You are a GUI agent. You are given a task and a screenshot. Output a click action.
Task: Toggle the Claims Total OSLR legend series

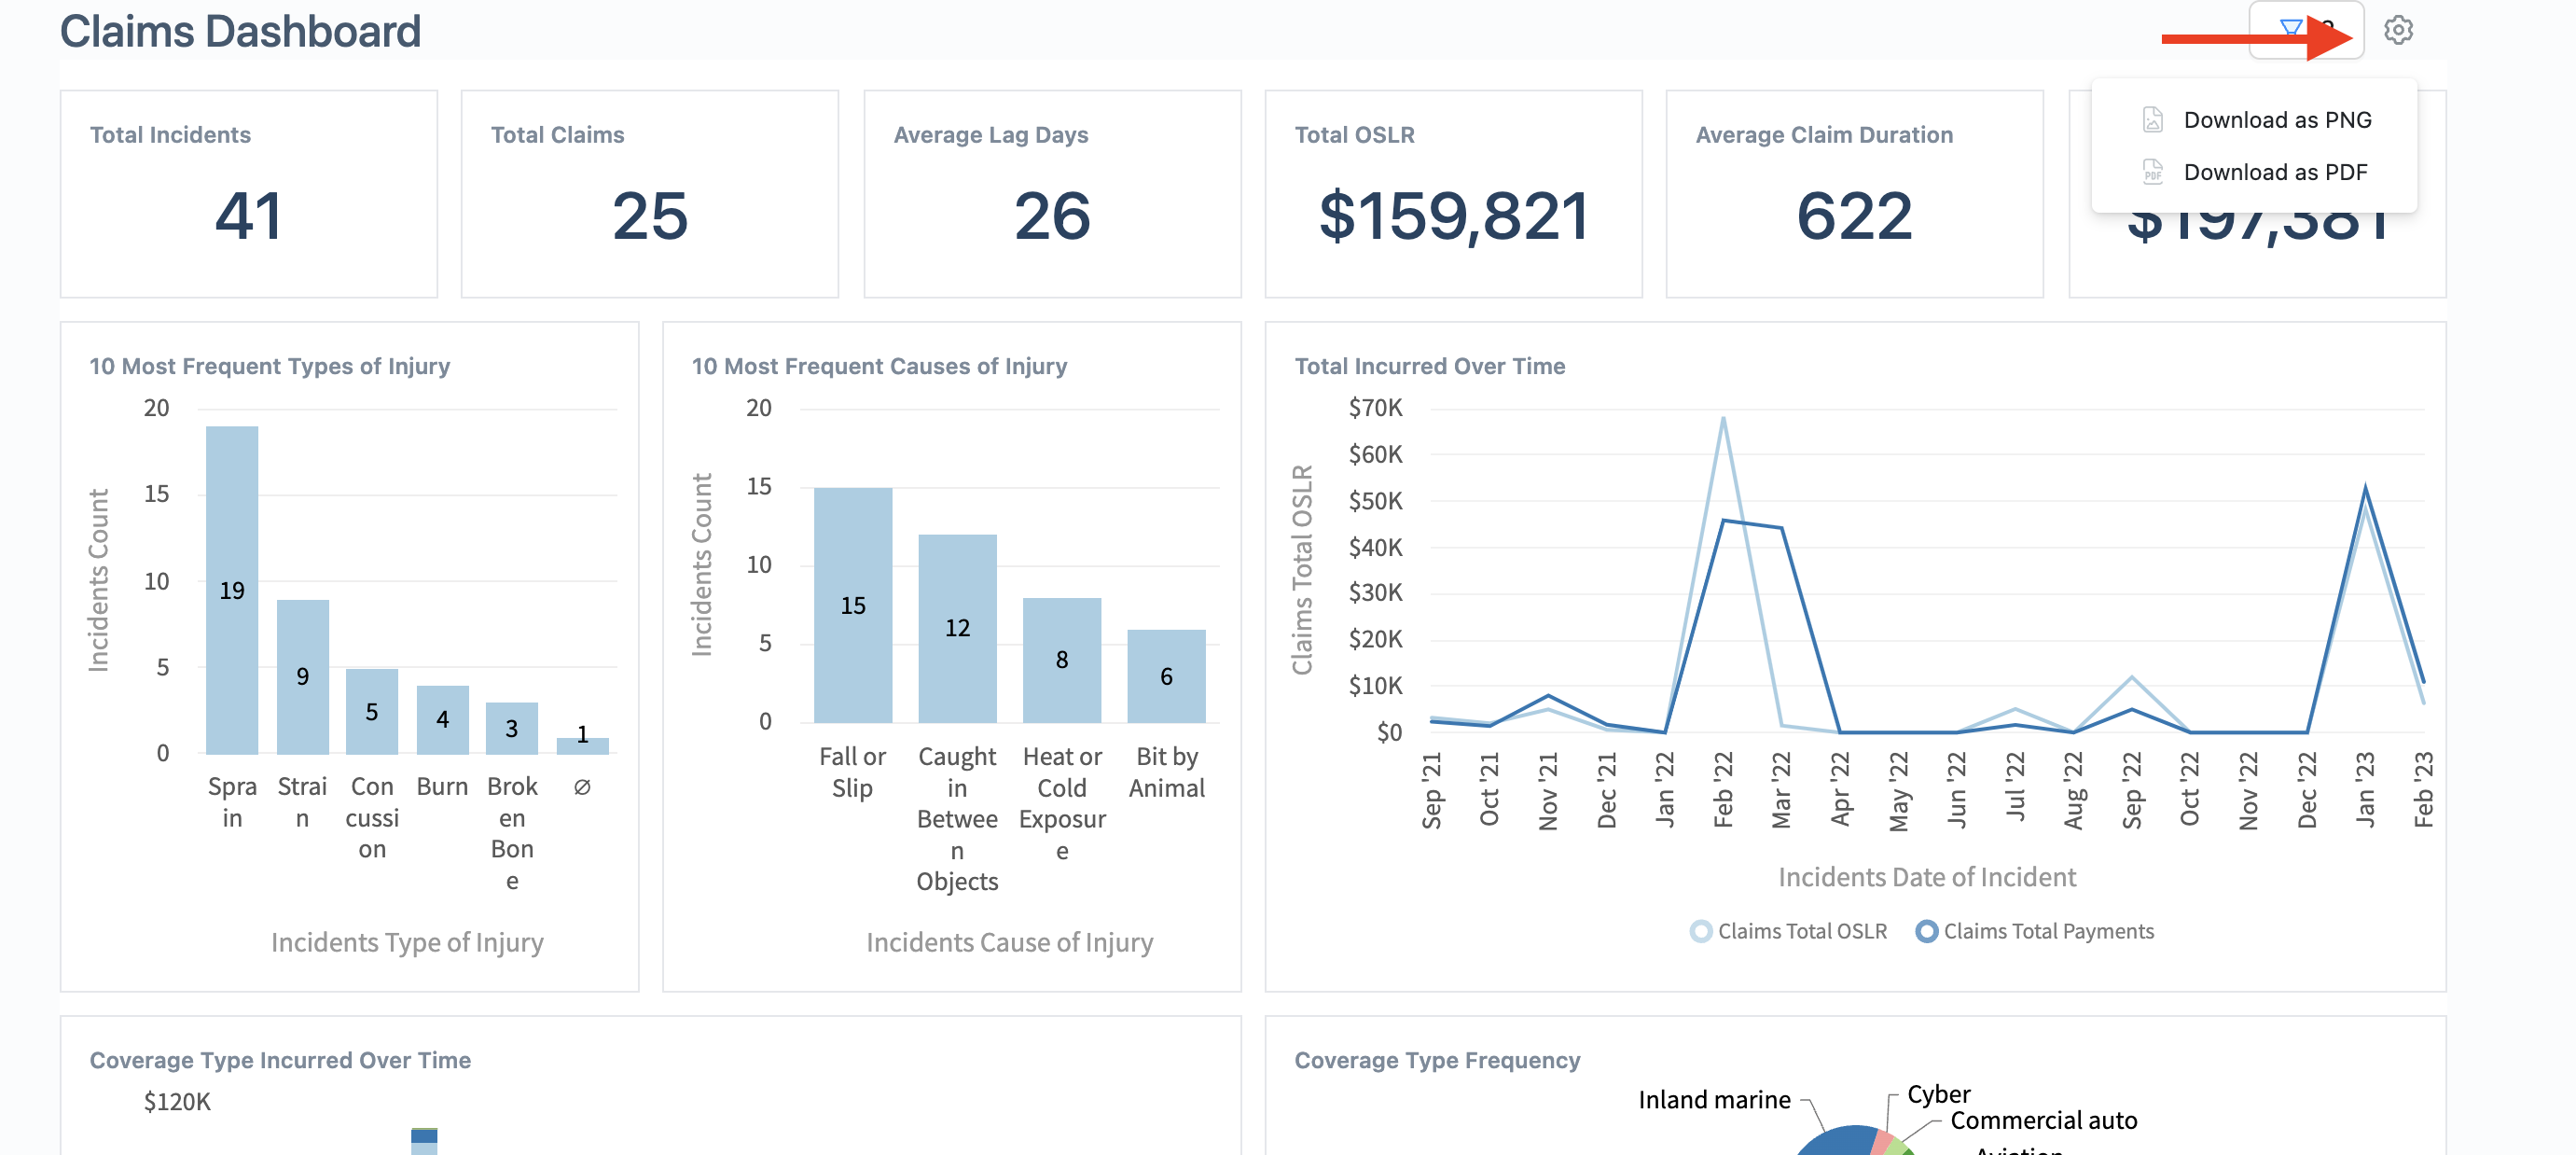pos(1788,931)
